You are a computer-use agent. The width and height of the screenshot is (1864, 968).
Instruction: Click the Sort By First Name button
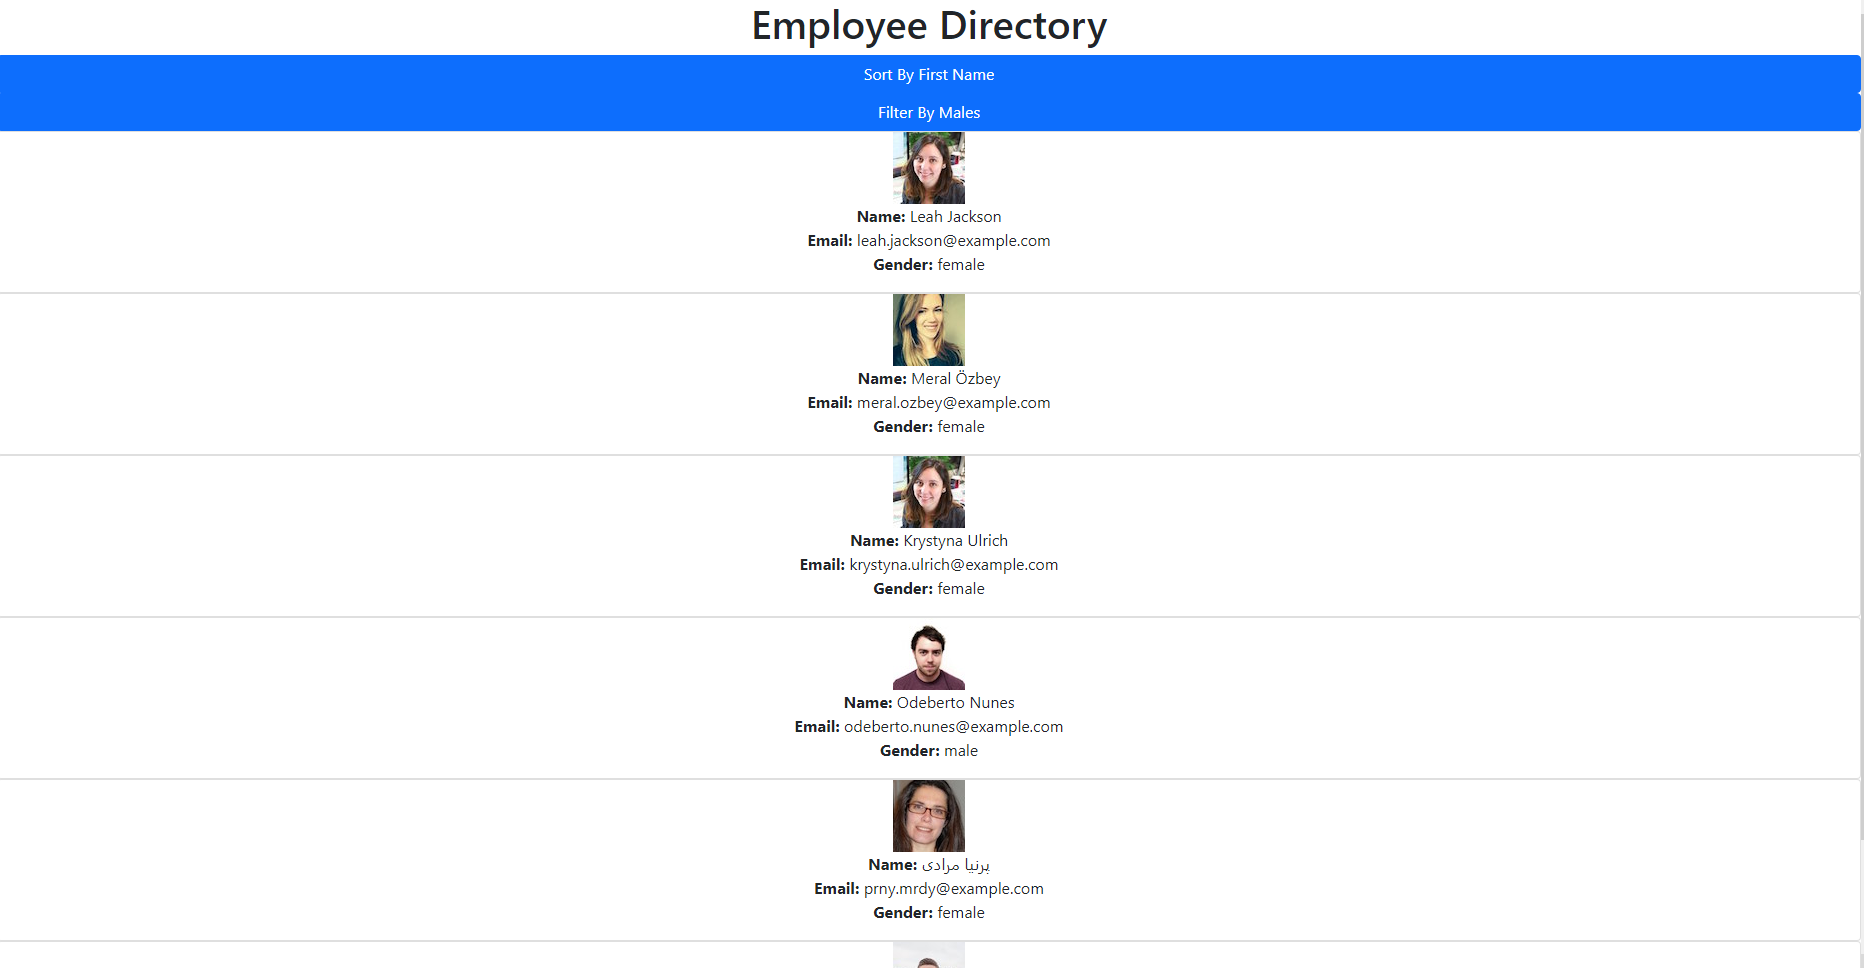(x=928, y=74)
